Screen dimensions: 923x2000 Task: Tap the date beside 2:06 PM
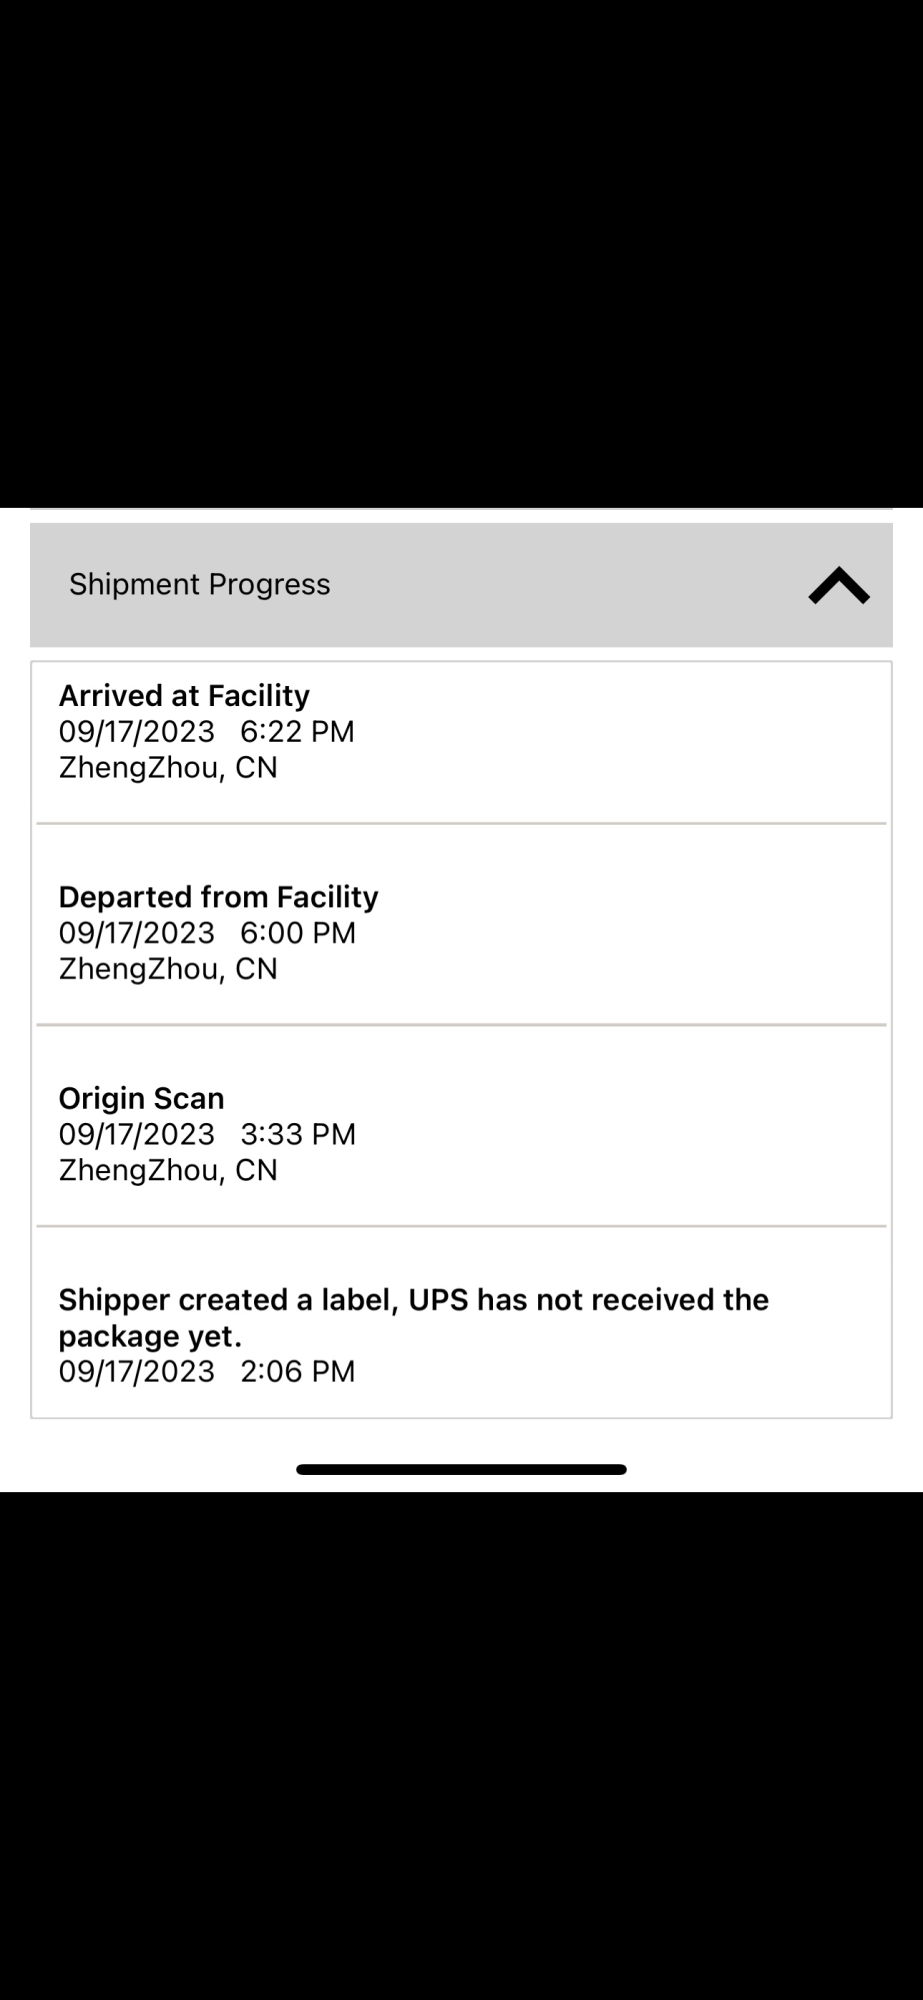(137, 1372)
